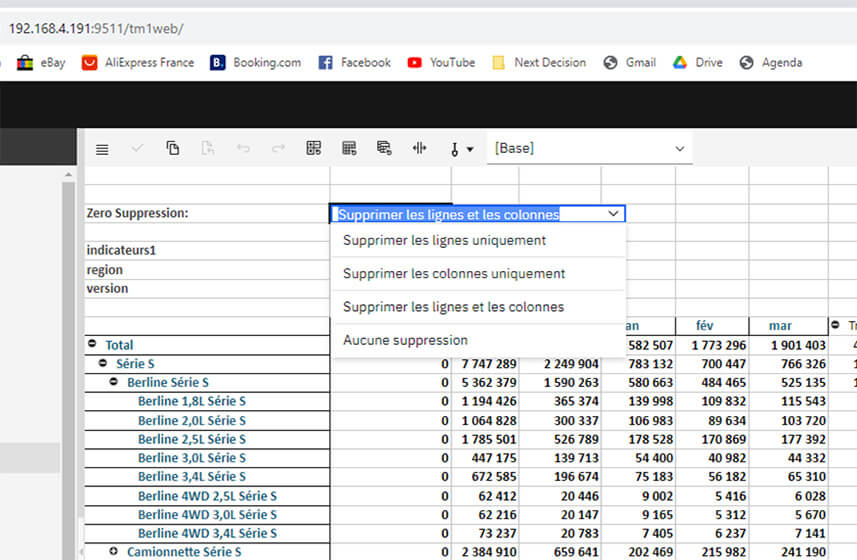857x560 pixels.
Task: Select Berline 4WD 3,0L Série S row
Action: click(207, 515)
